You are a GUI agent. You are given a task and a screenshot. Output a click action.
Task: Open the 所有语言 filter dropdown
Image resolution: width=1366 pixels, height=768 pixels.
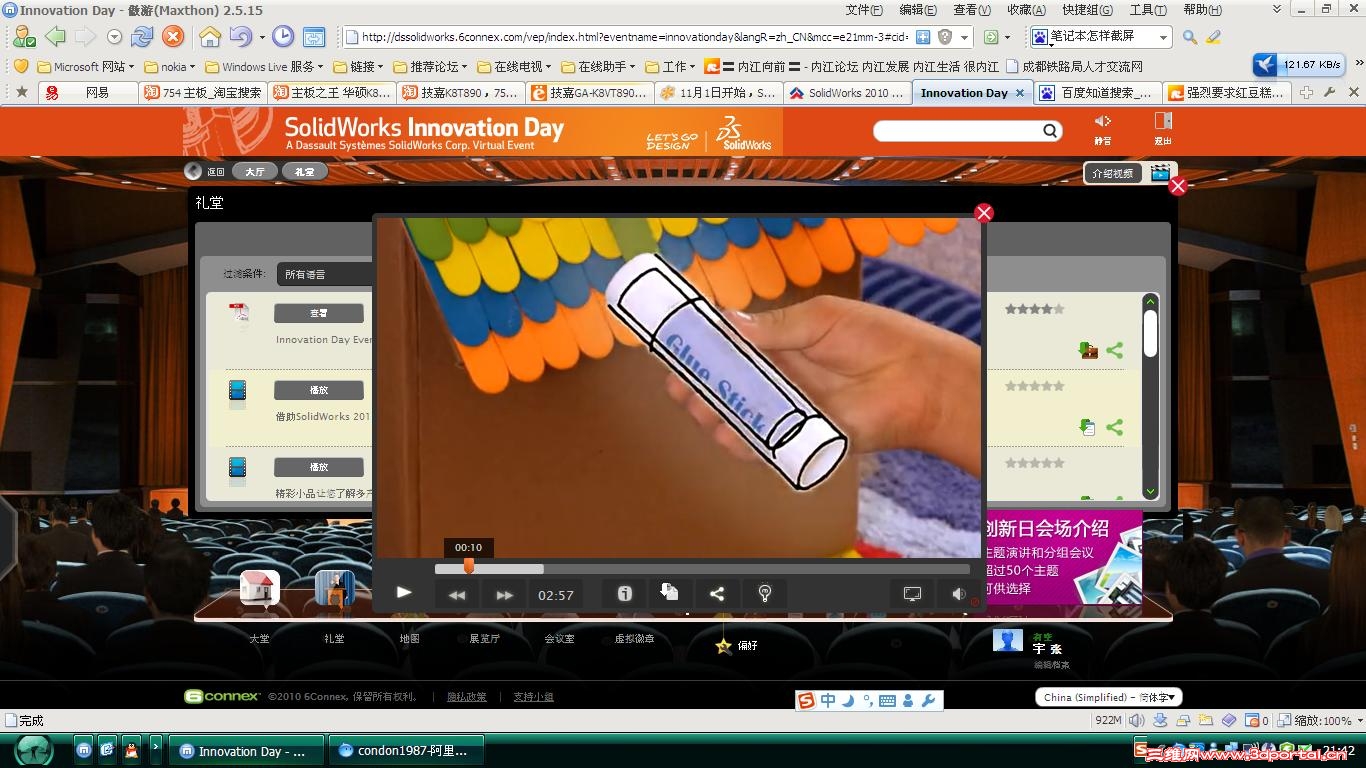point(325,274)
